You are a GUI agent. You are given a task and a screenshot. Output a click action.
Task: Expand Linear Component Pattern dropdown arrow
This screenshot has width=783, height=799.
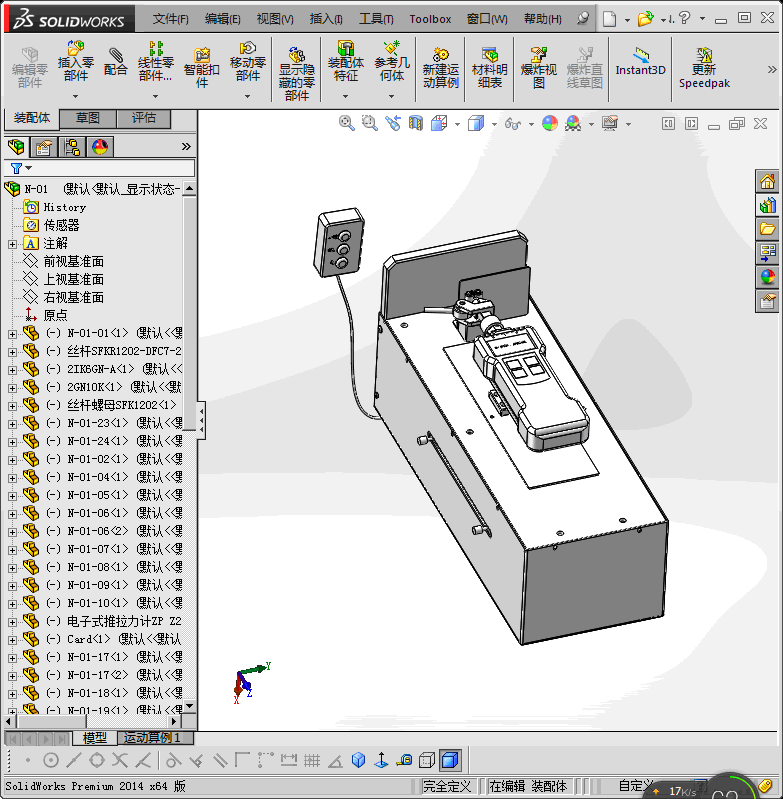155,96
